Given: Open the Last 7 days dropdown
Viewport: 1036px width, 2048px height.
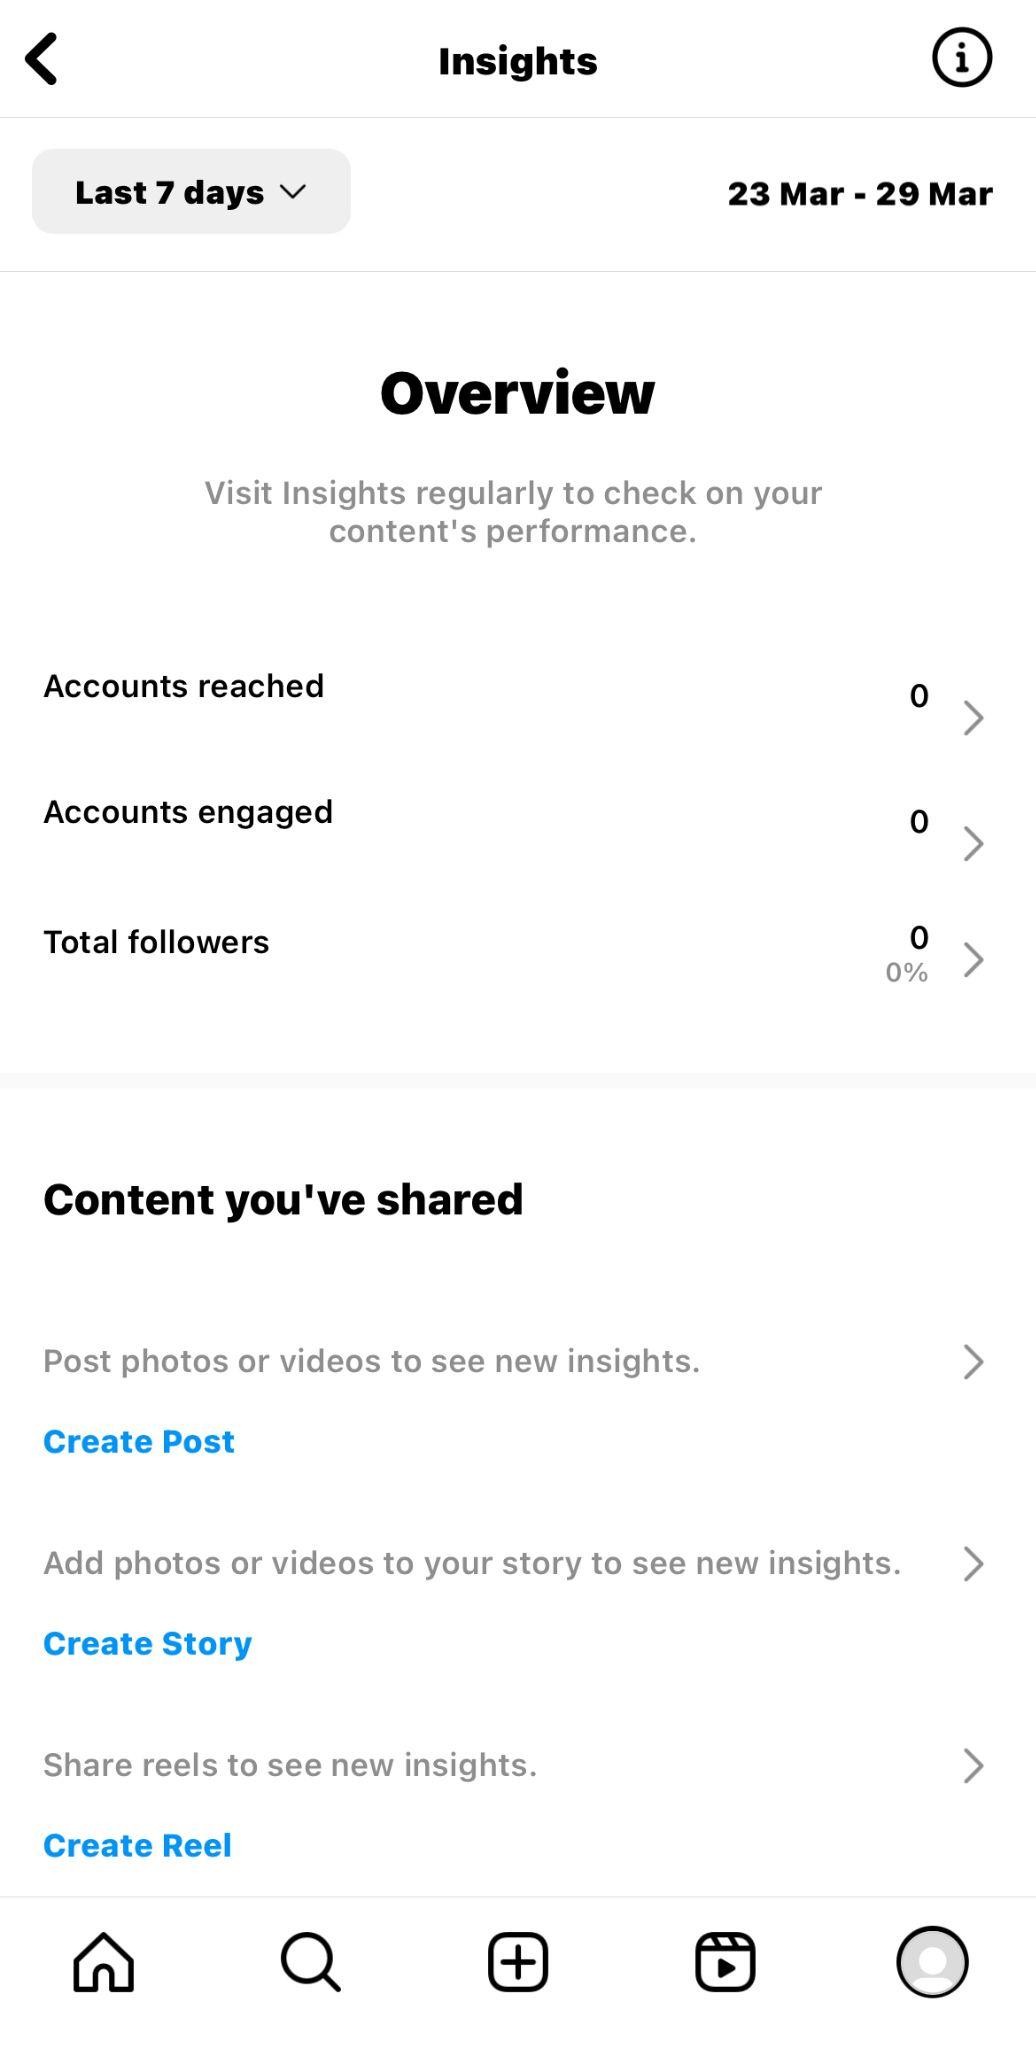Looking at the screenshot, I should click(x=191, y=192).
